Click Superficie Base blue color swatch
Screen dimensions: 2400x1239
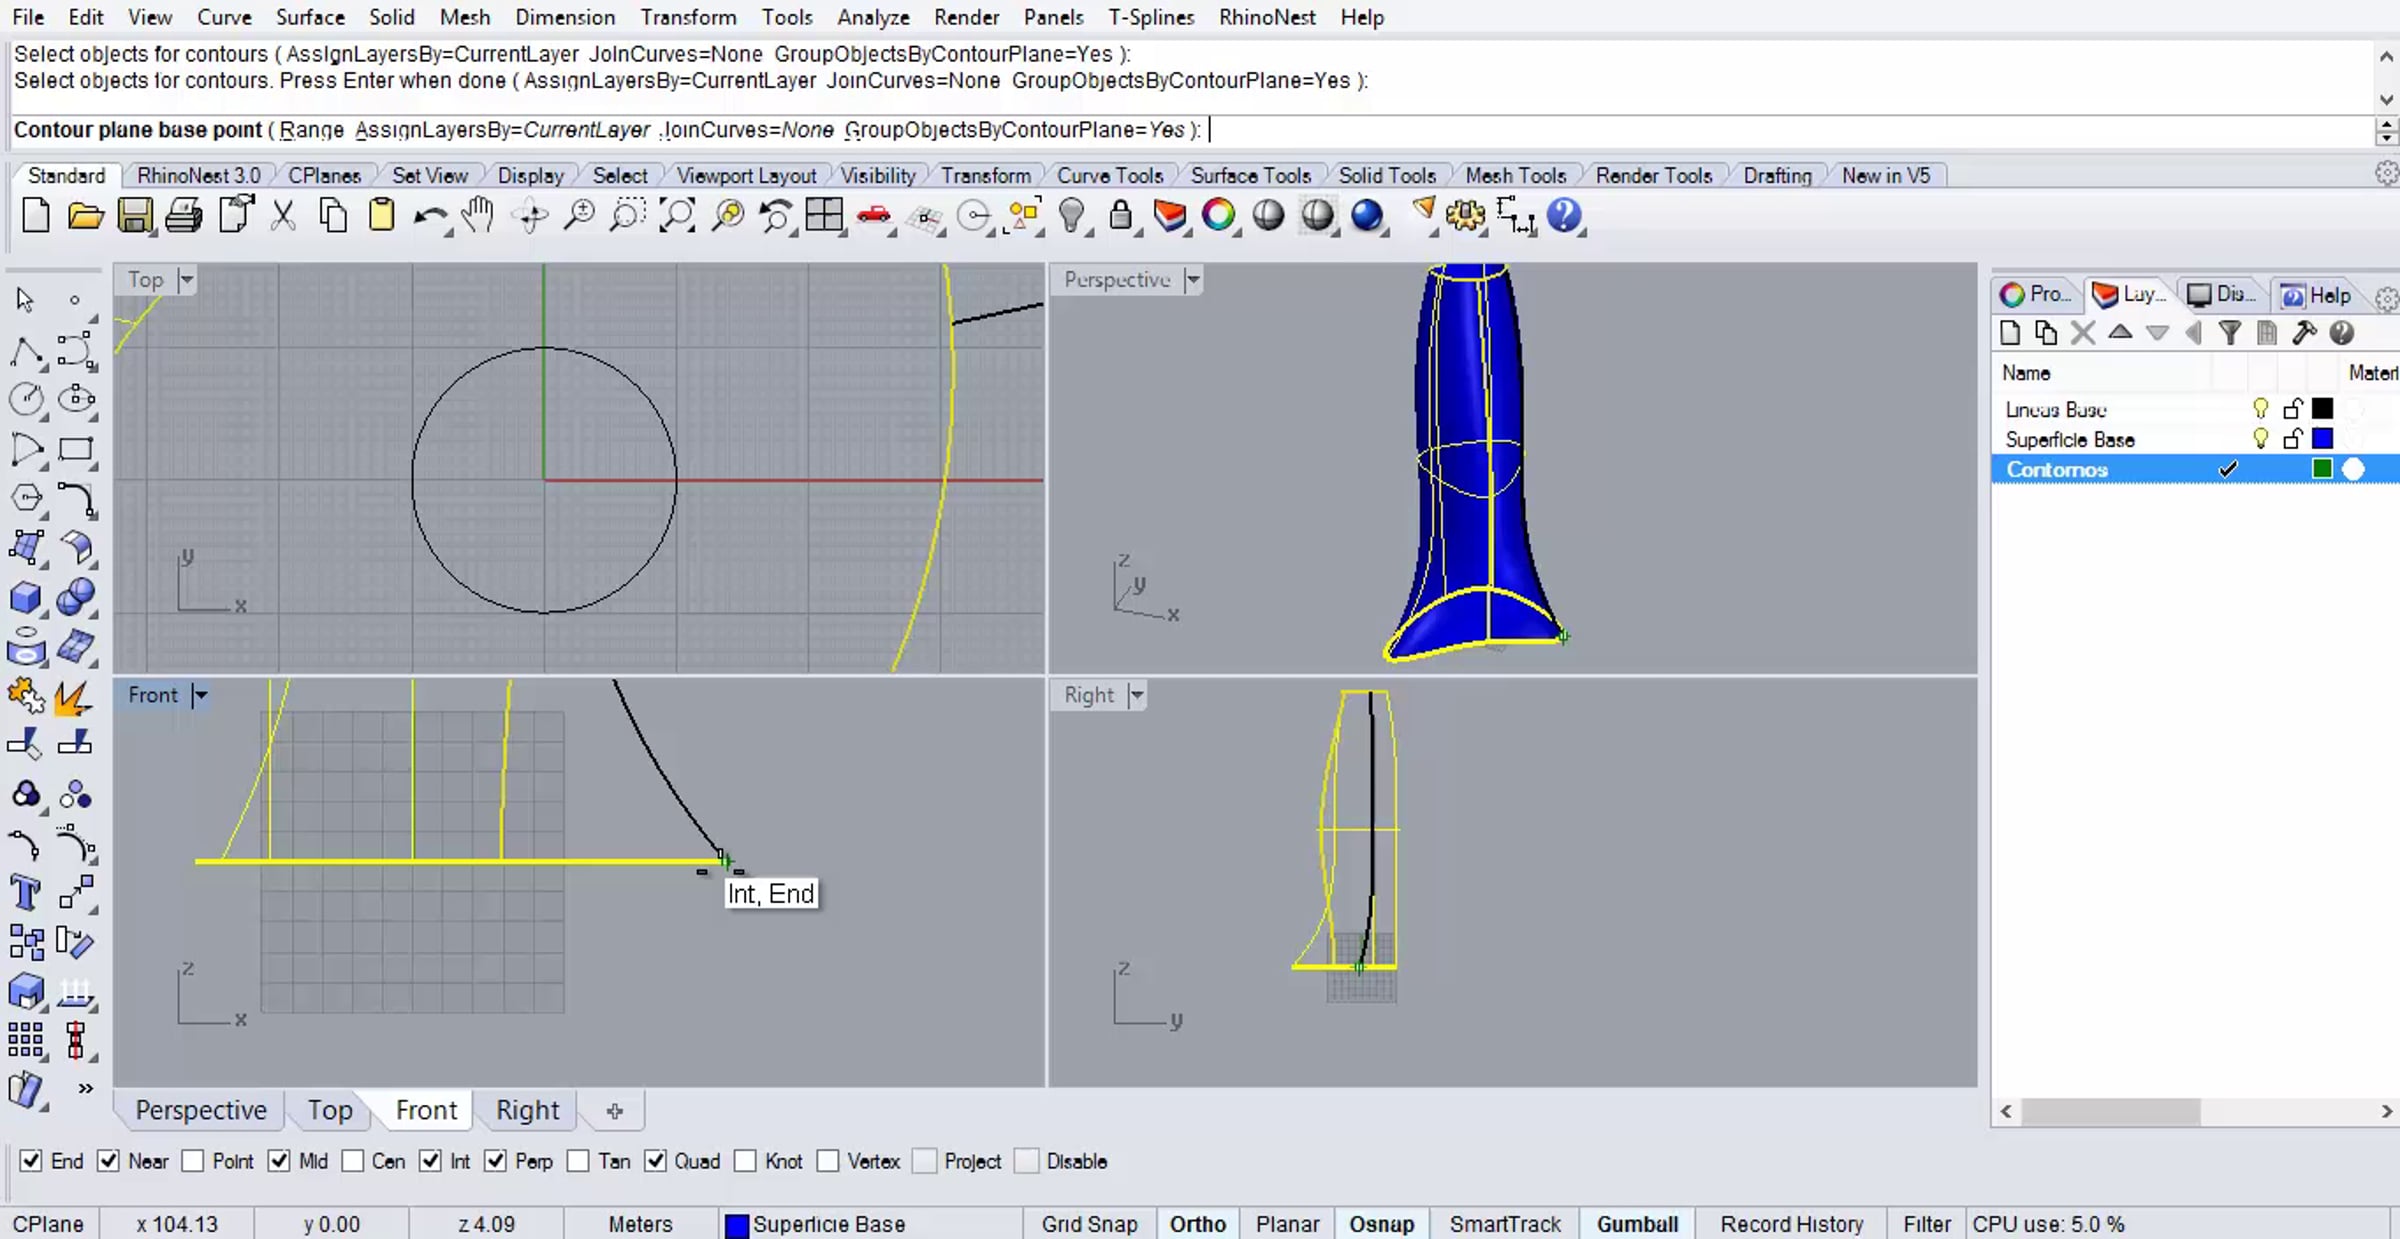pyautogui.click(x=2322, y=439)
